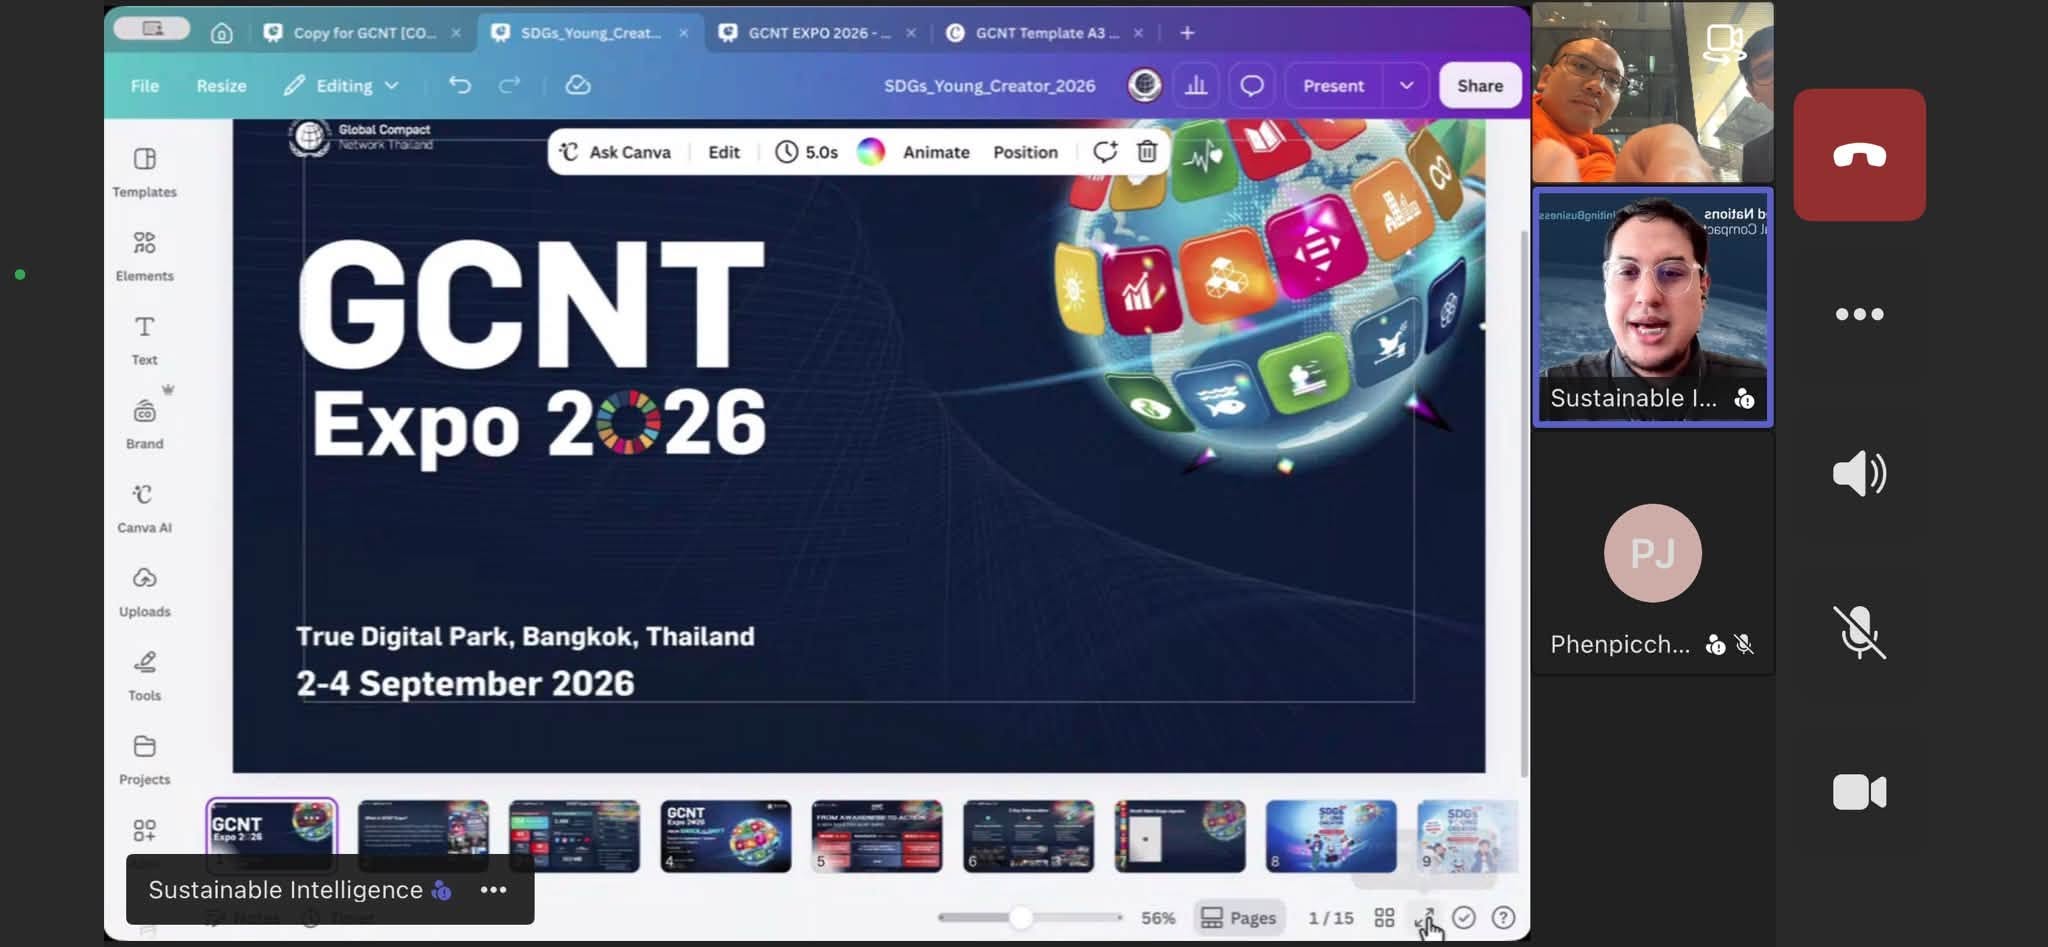Set the 5.0s page duration
This screenshot has width=2048, height=947.
[x=807, y=152]
